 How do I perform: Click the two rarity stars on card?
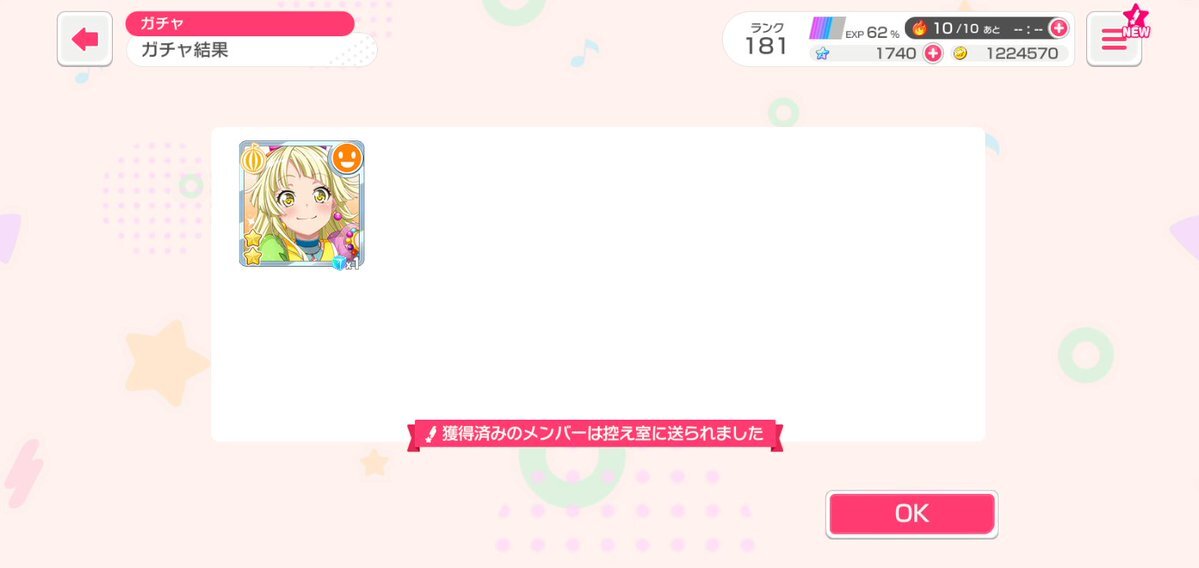click(252, 247)
